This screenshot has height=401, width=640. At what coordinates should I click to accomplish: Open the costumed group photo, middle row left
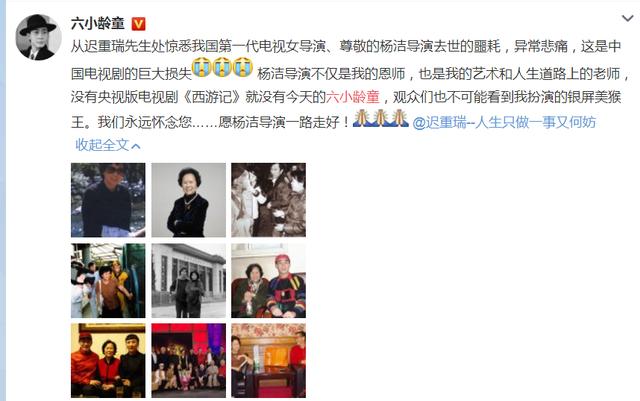tap(108, 281)
